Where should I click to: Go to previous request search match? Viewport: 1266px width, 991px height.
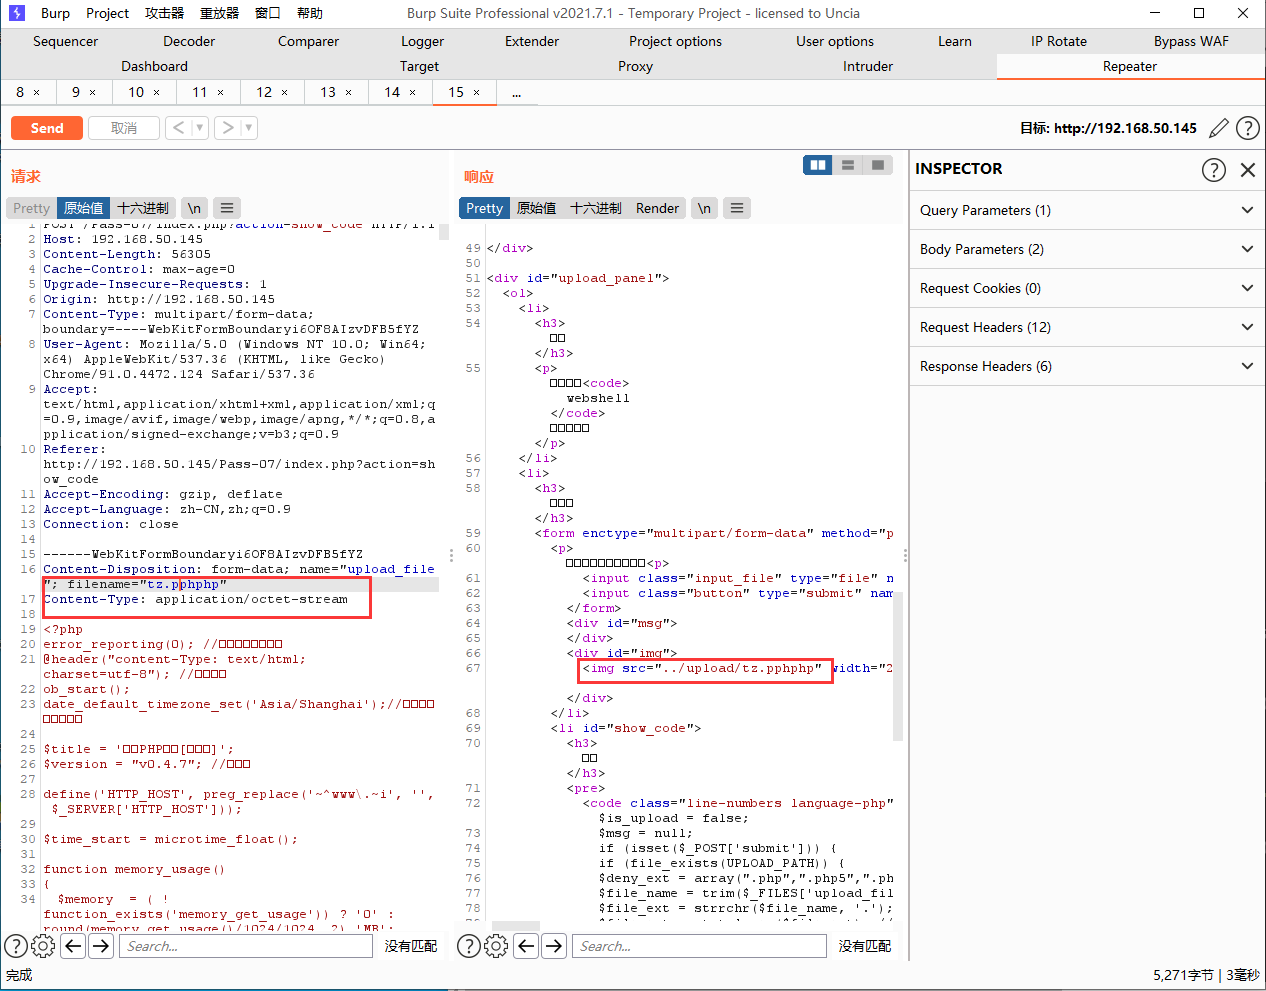pos(73,946)
